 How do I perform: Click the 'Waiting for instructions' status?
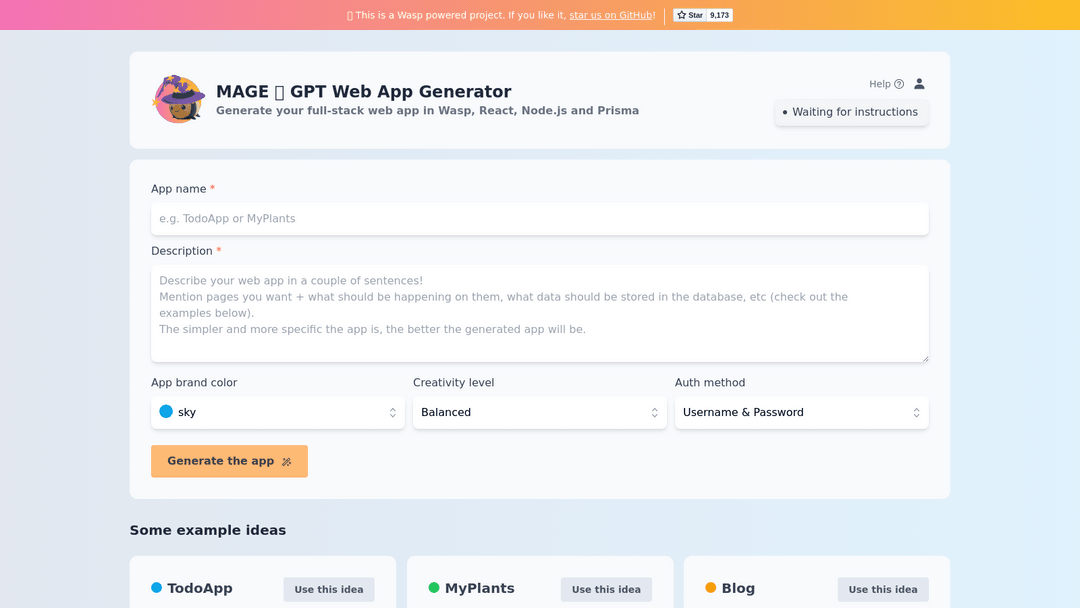pos(851,112)
